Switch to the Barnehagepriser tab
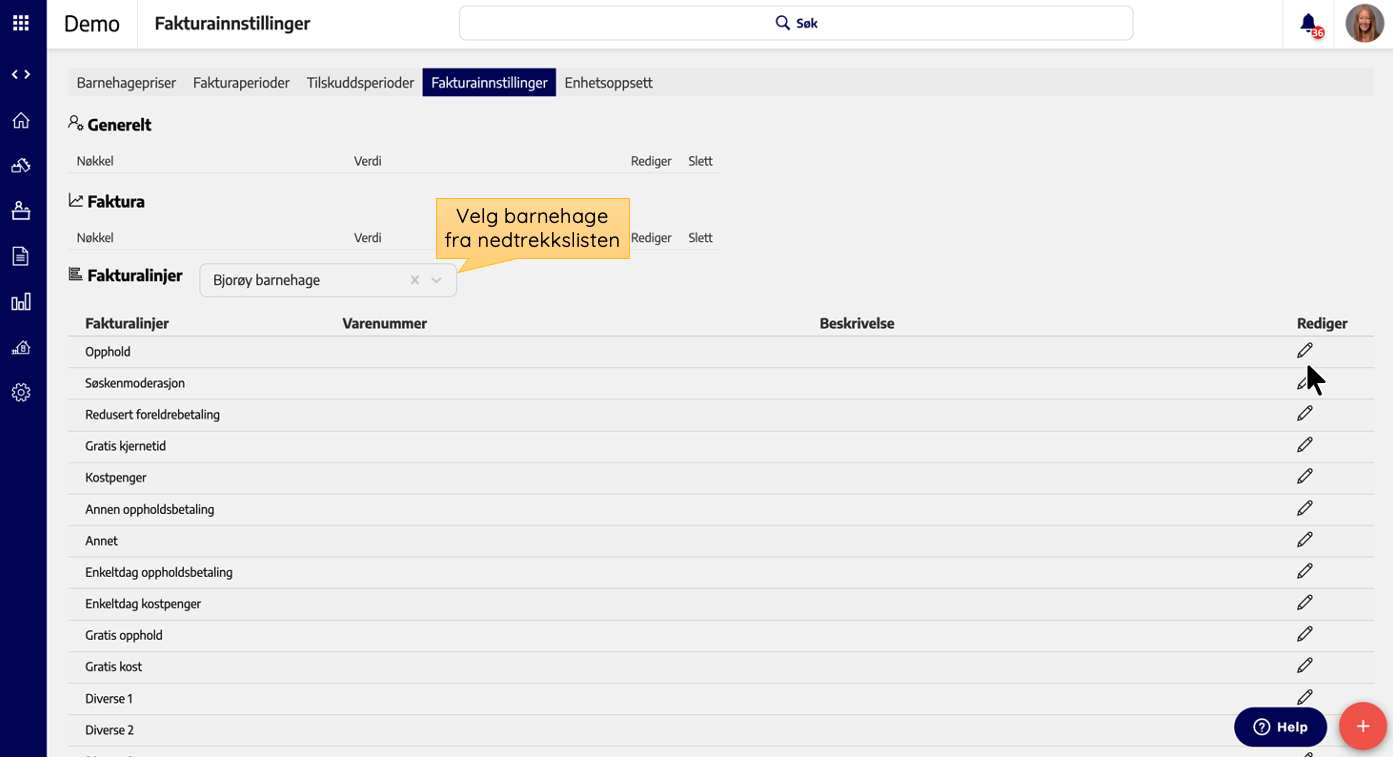 click(126, 83)
